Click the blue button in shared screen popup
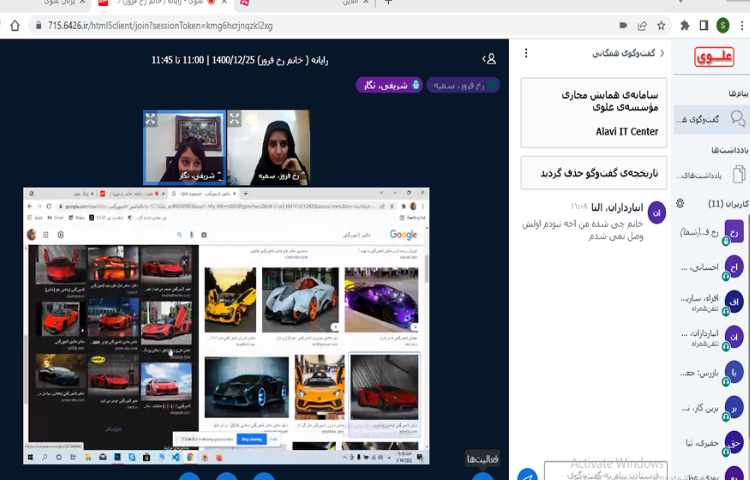This screenshot has height=480, width=750. (x=252, y=439)
